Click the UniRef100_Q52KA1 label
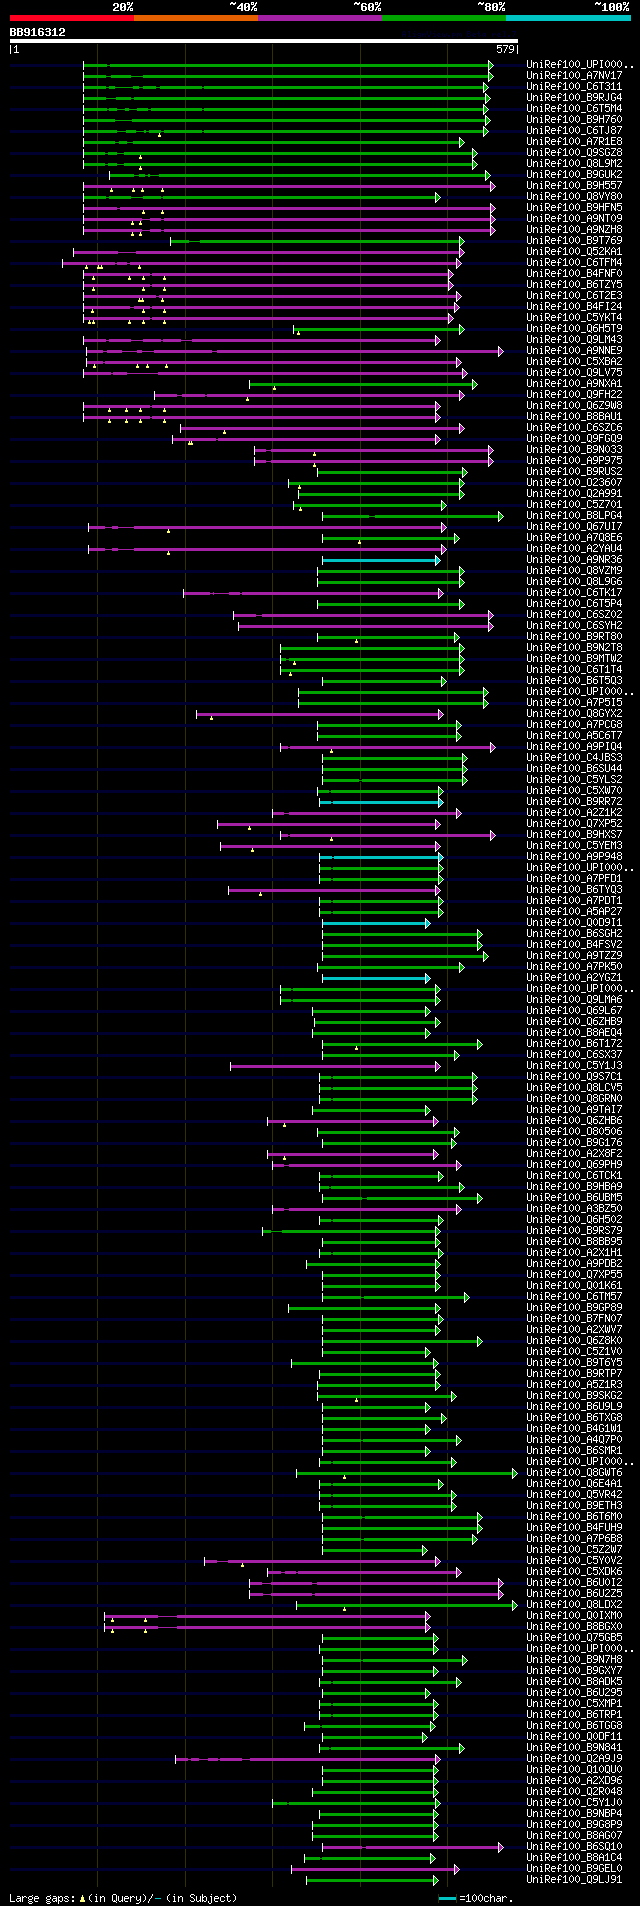 point(574,251)
